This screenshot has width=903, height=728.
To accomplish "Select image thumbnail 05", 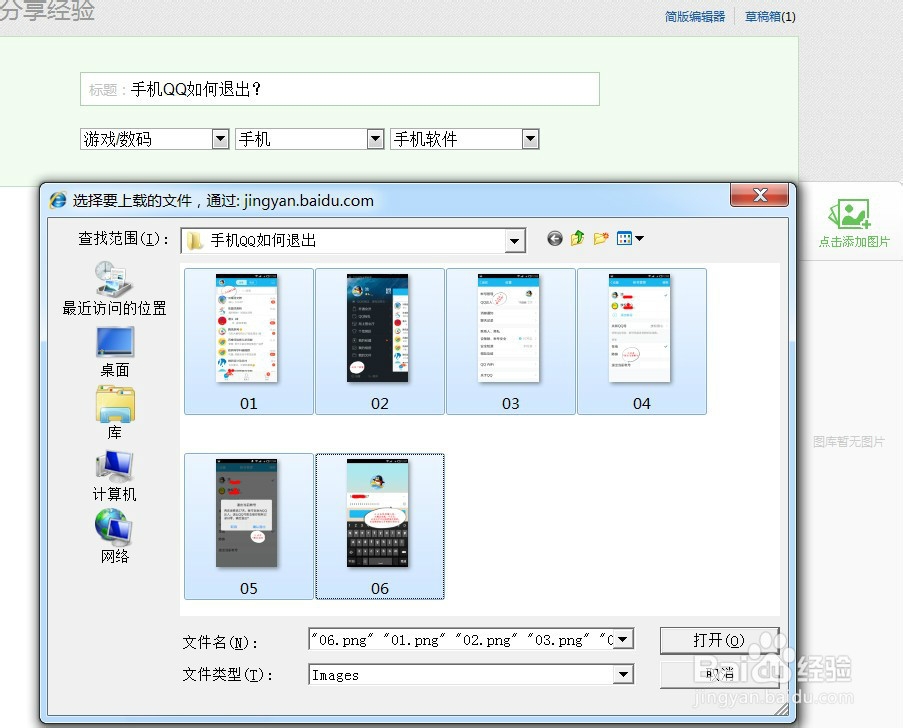I will click(248, 526).
